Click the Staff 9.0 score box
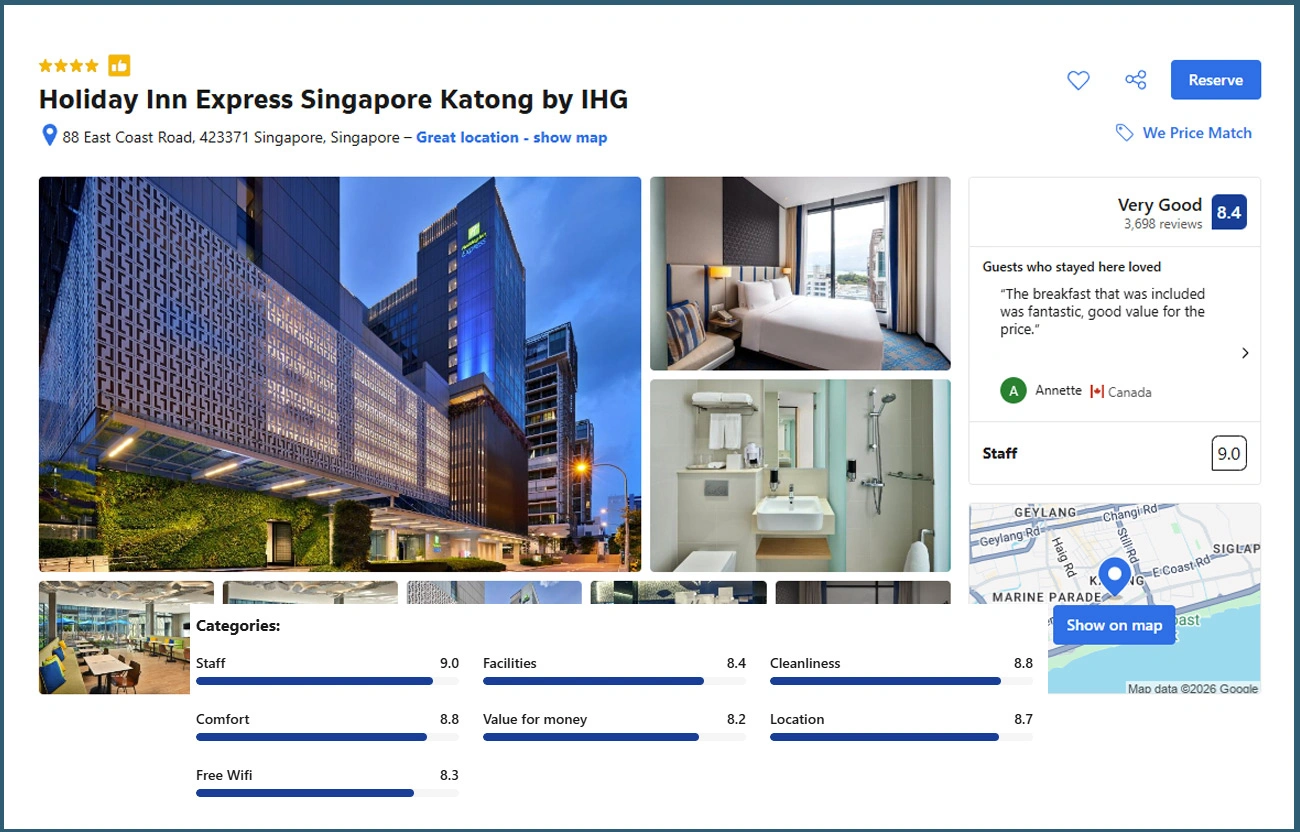The image size is (1300, 832). pos(1228,453)
